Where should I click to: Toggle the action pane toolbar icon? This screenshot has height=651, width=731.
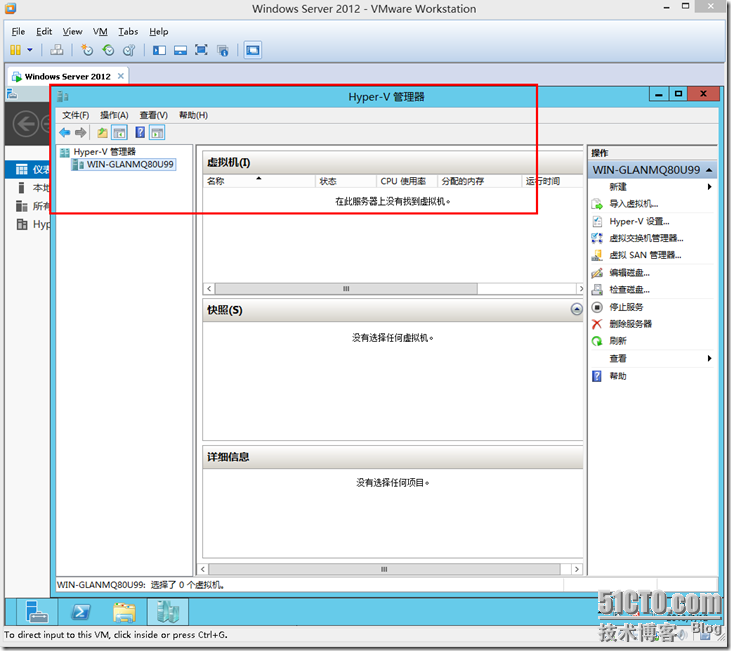(157, 133)
